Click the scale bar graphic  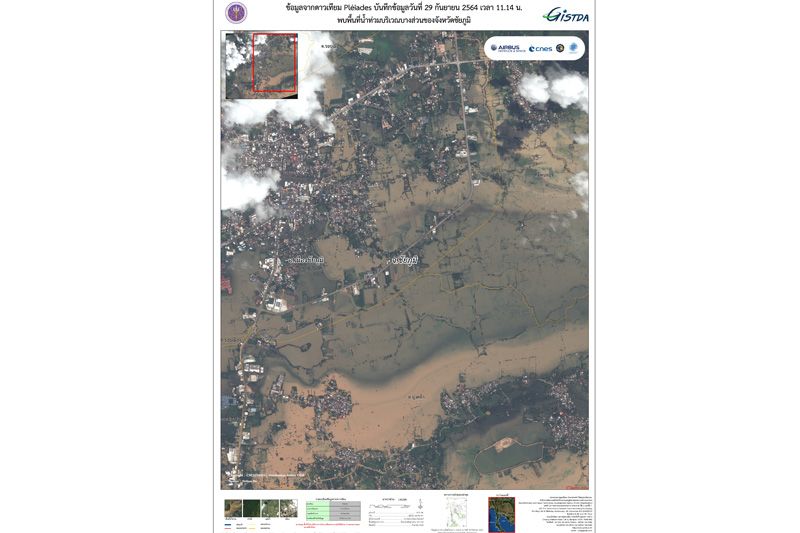[x=388, y=507]
